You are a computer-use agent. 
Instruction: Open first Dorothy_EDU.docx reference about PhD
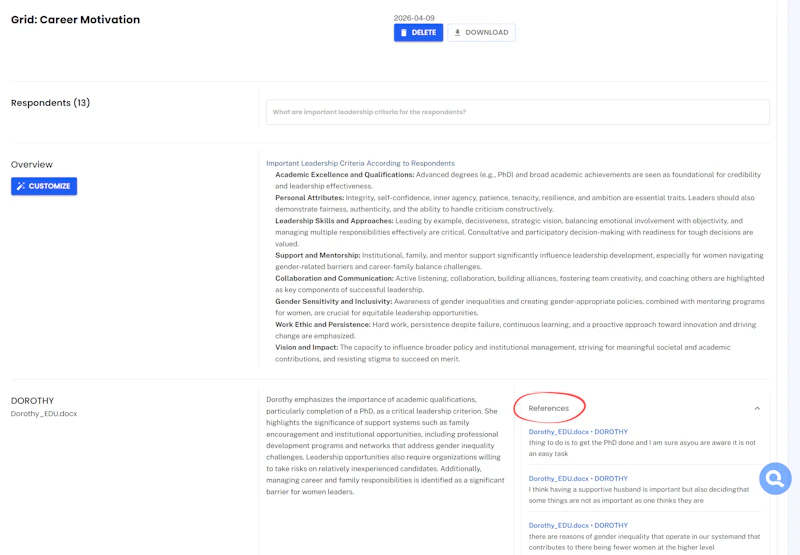coord(578,432)
